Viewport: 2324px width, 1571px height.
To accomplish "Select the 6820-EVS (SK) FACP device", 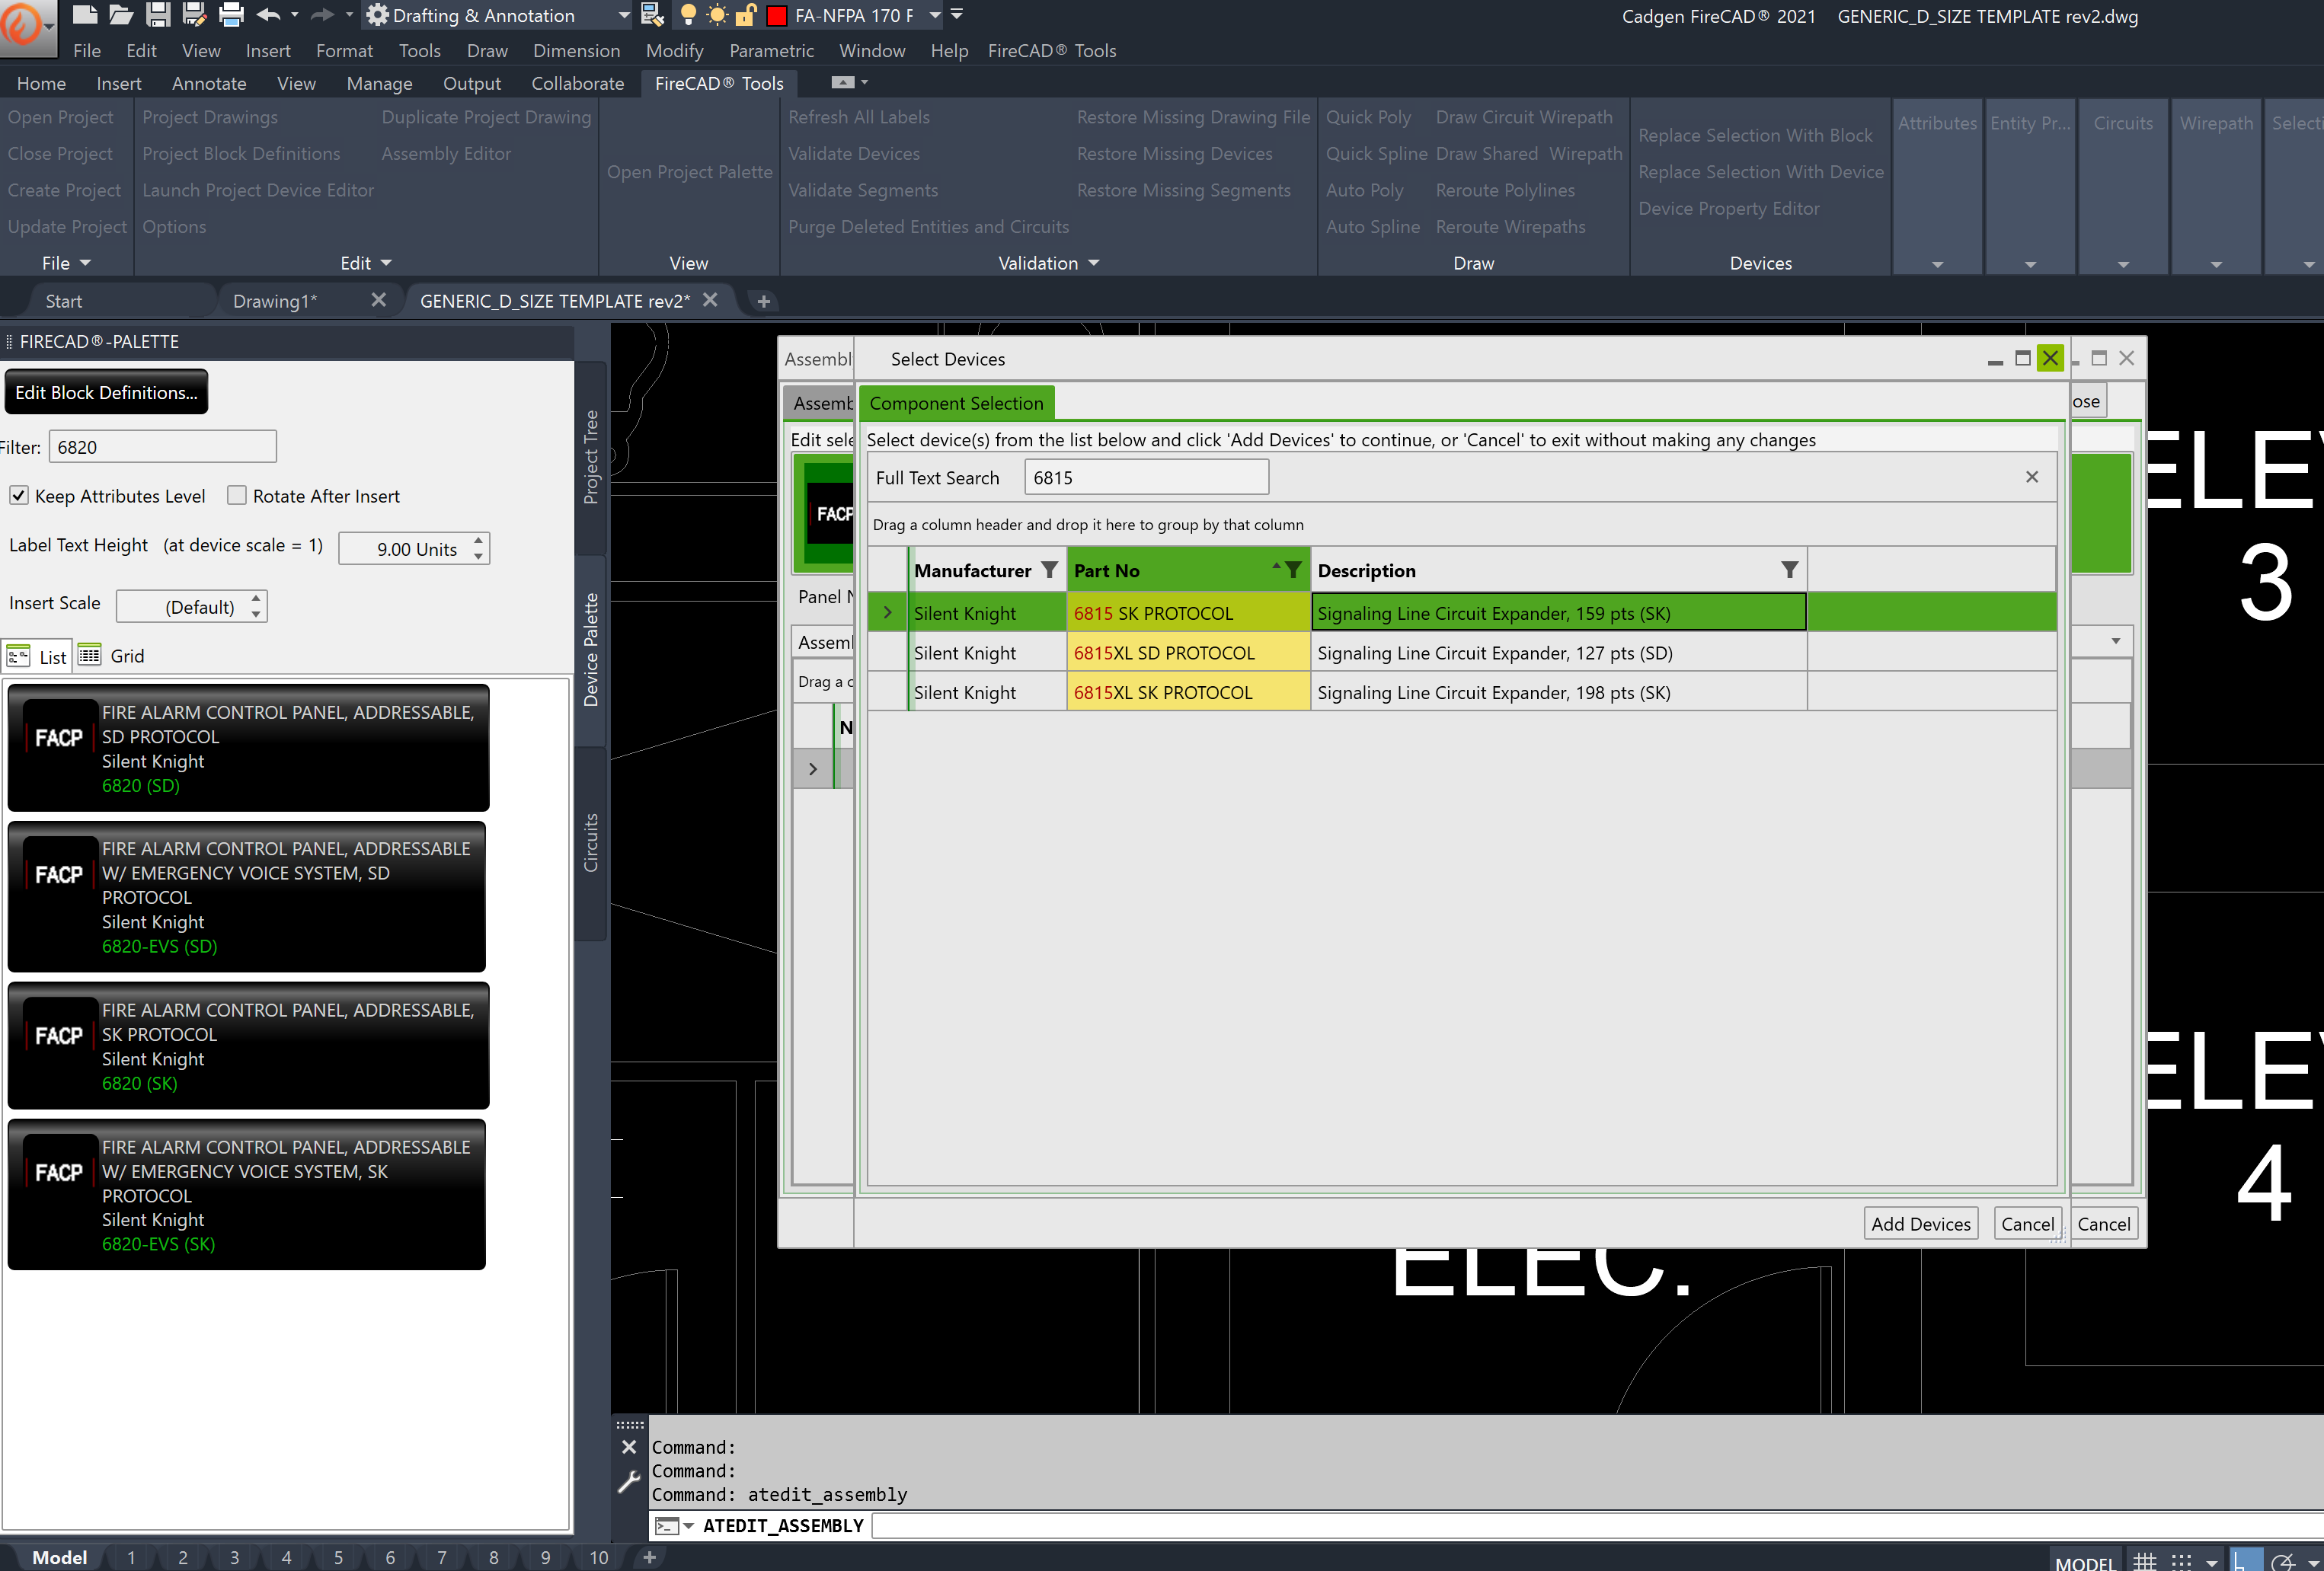I will [x=246, y=1194].
